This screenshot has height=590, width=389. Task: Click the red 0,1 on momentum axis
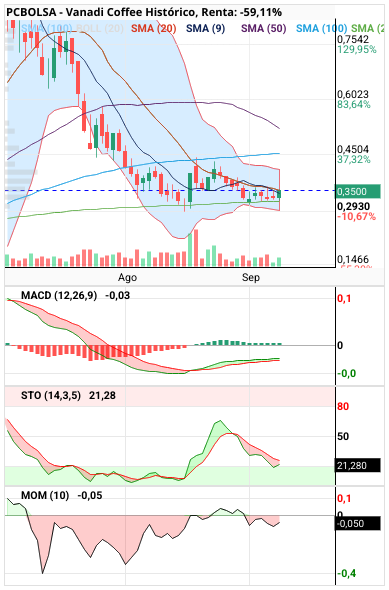(x=344, y=499)
